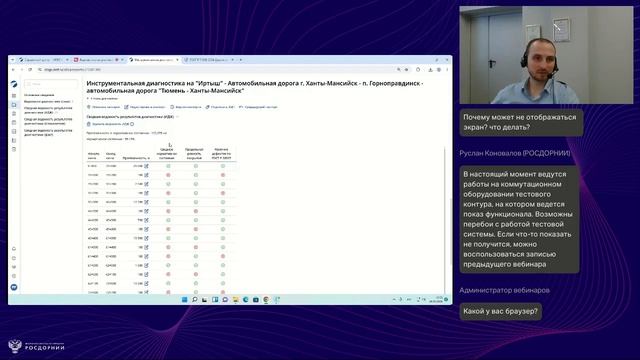The image size is (640, 360).
Task: Follow the back-to-plan link under the page title
Action: [102, 99]
